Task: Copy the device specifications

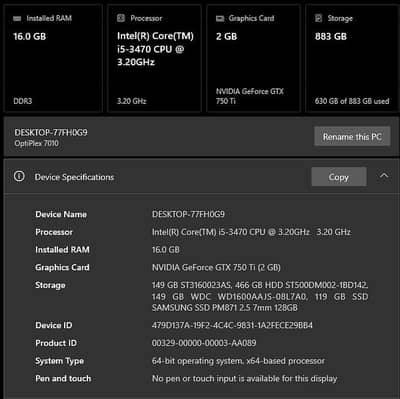Action: coord(339,177)
